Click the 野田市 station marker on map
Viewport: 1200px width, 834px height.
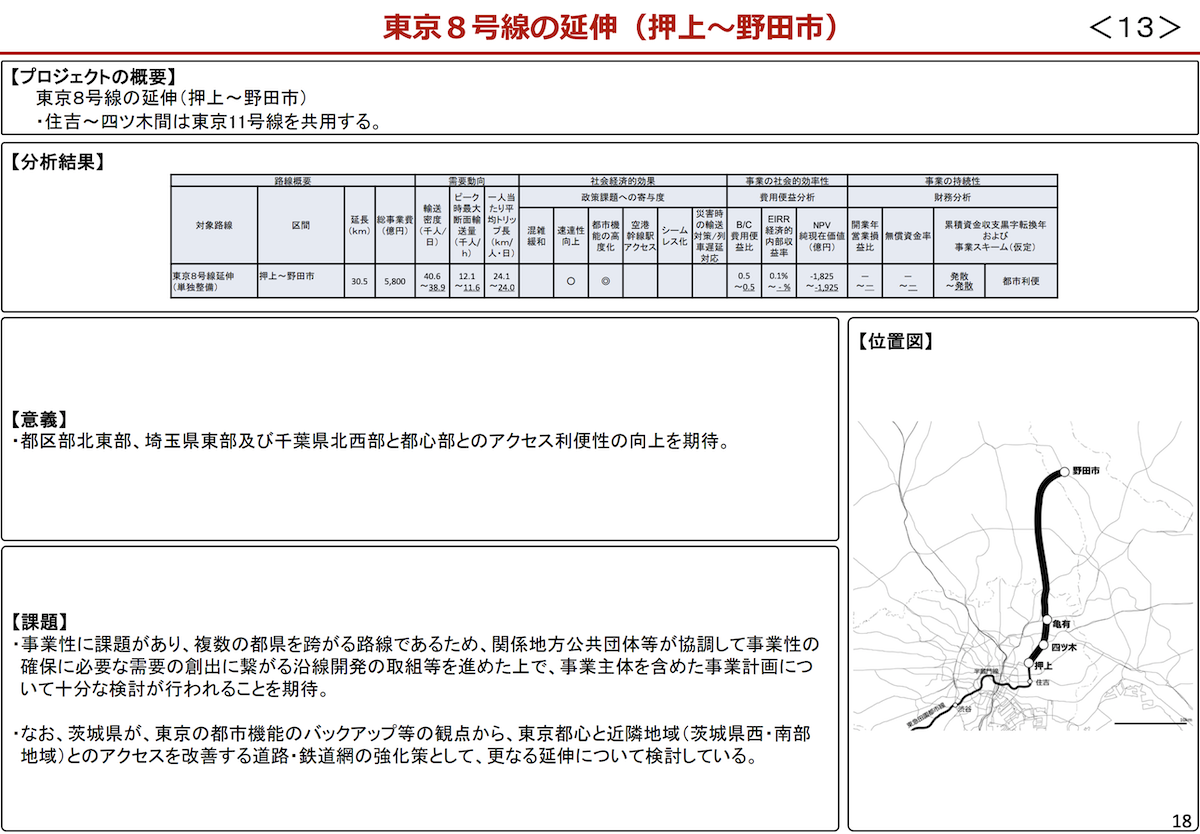(1065, 471)
